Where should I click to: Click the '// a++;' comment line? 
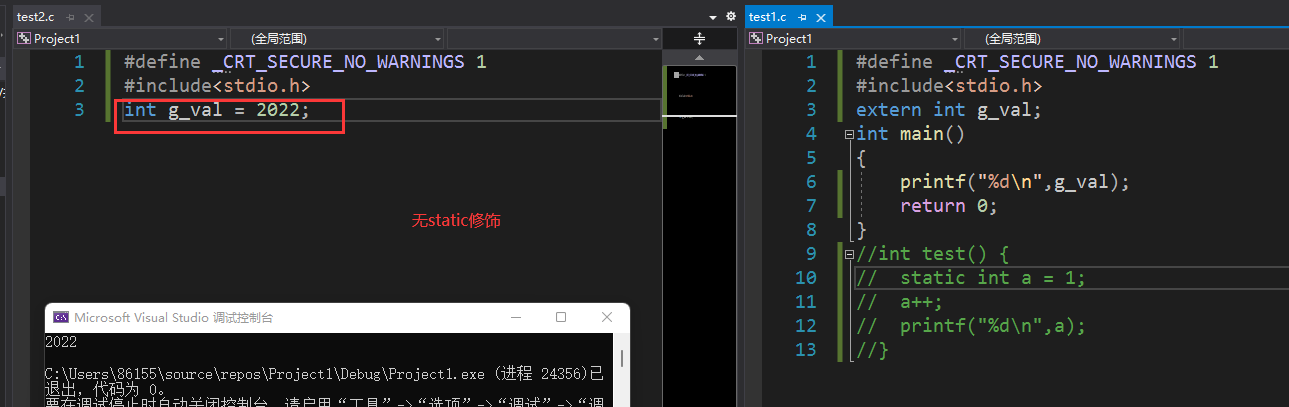[899, 302]
